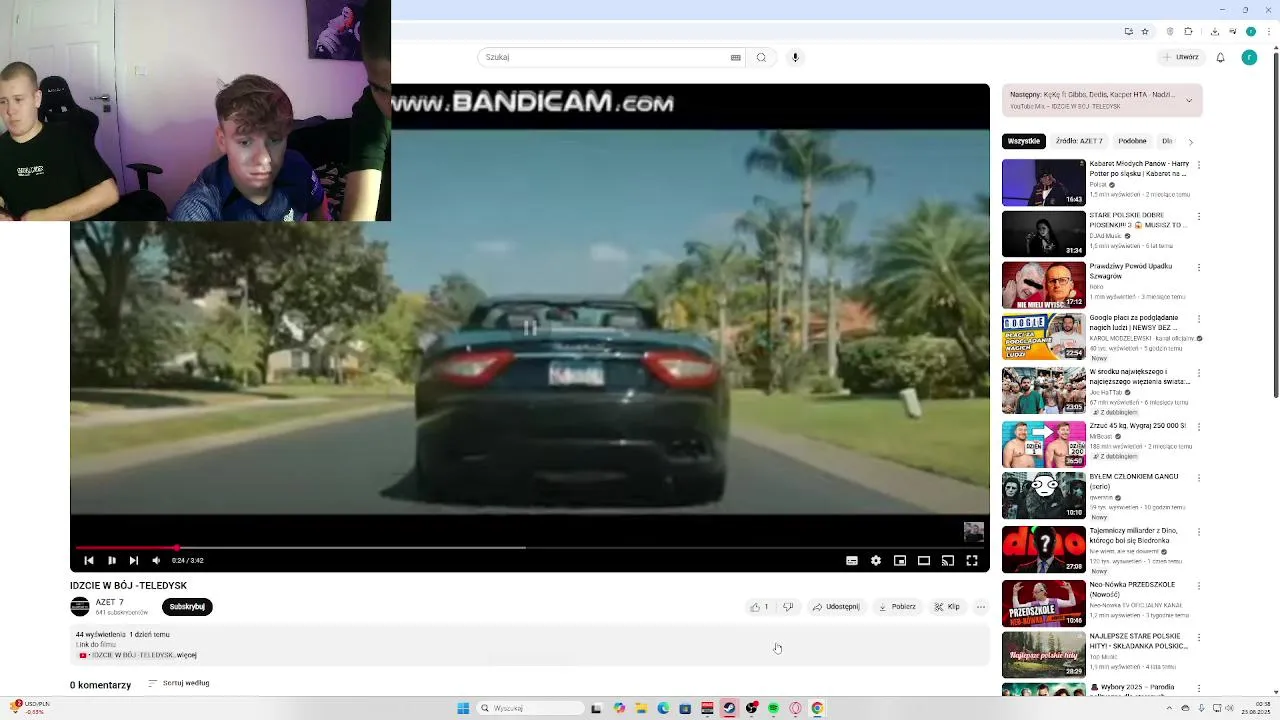Expand description with ...więcej

click(x=186, y=655)
